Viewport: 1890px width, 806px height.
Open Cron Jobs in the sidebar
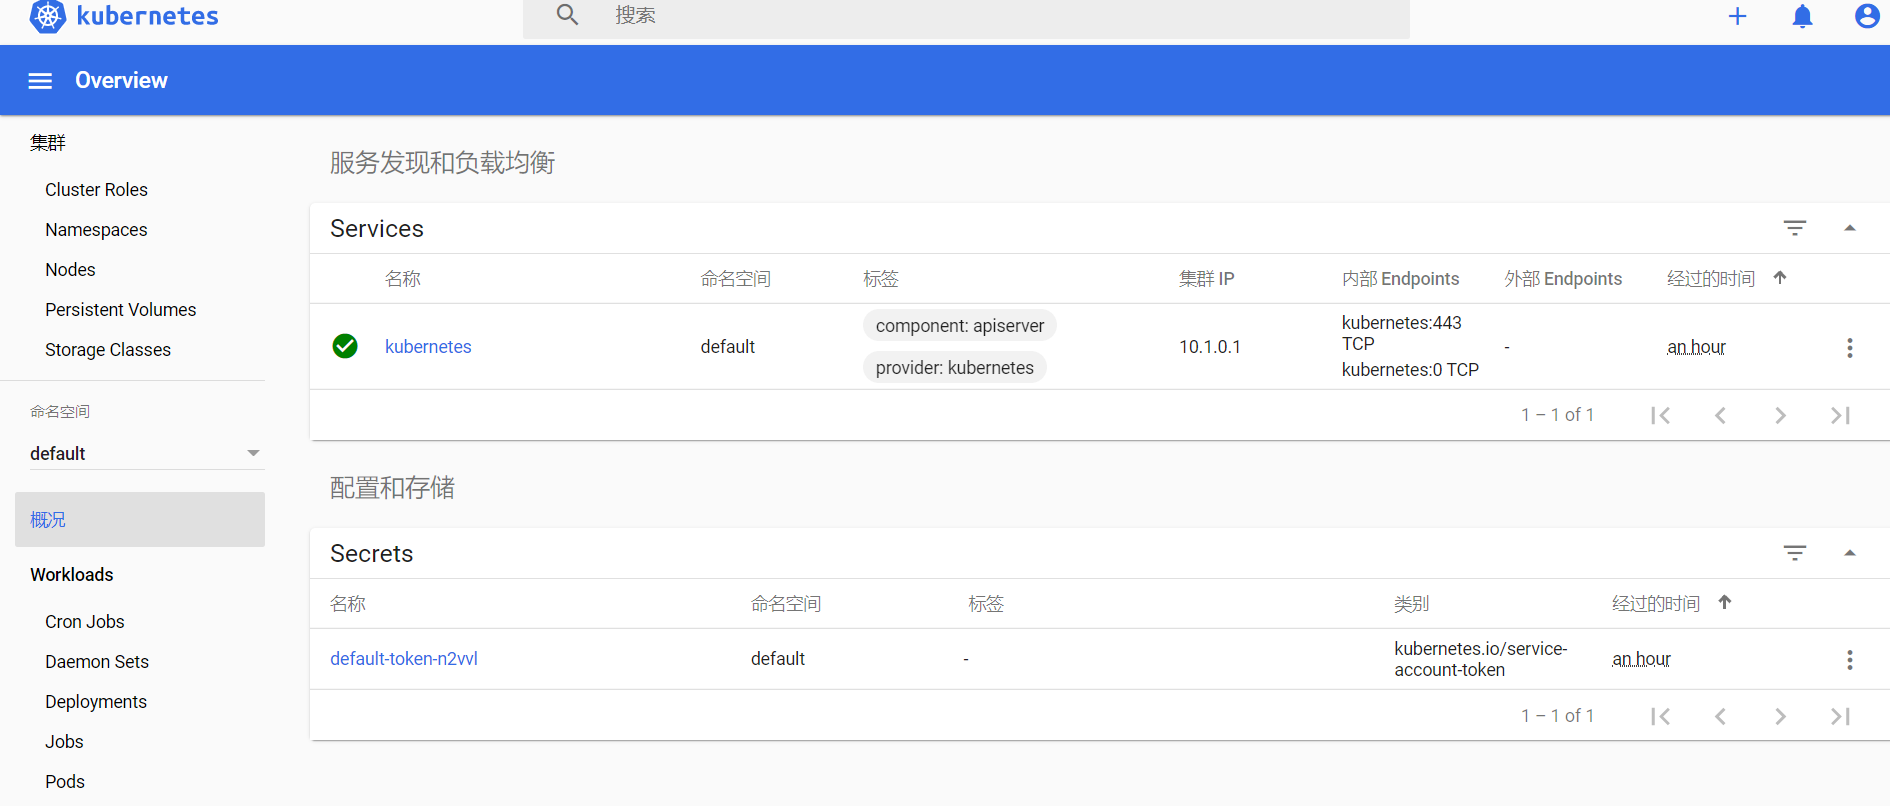[85, 622]
